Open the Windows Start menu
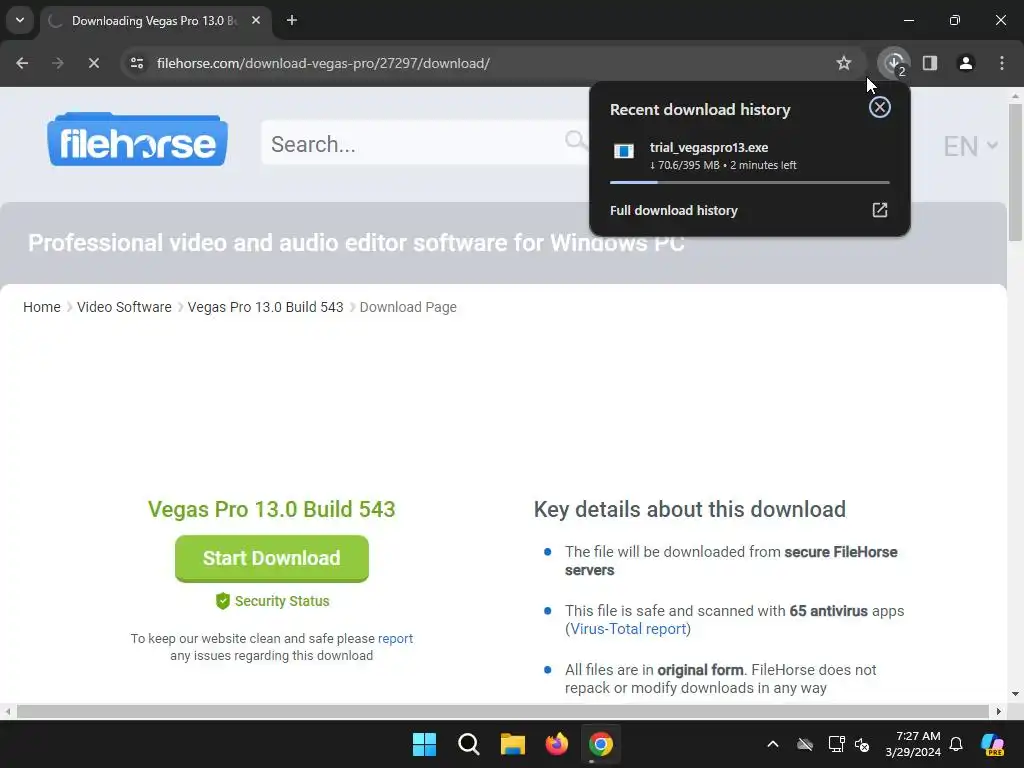 click(424, 744)
